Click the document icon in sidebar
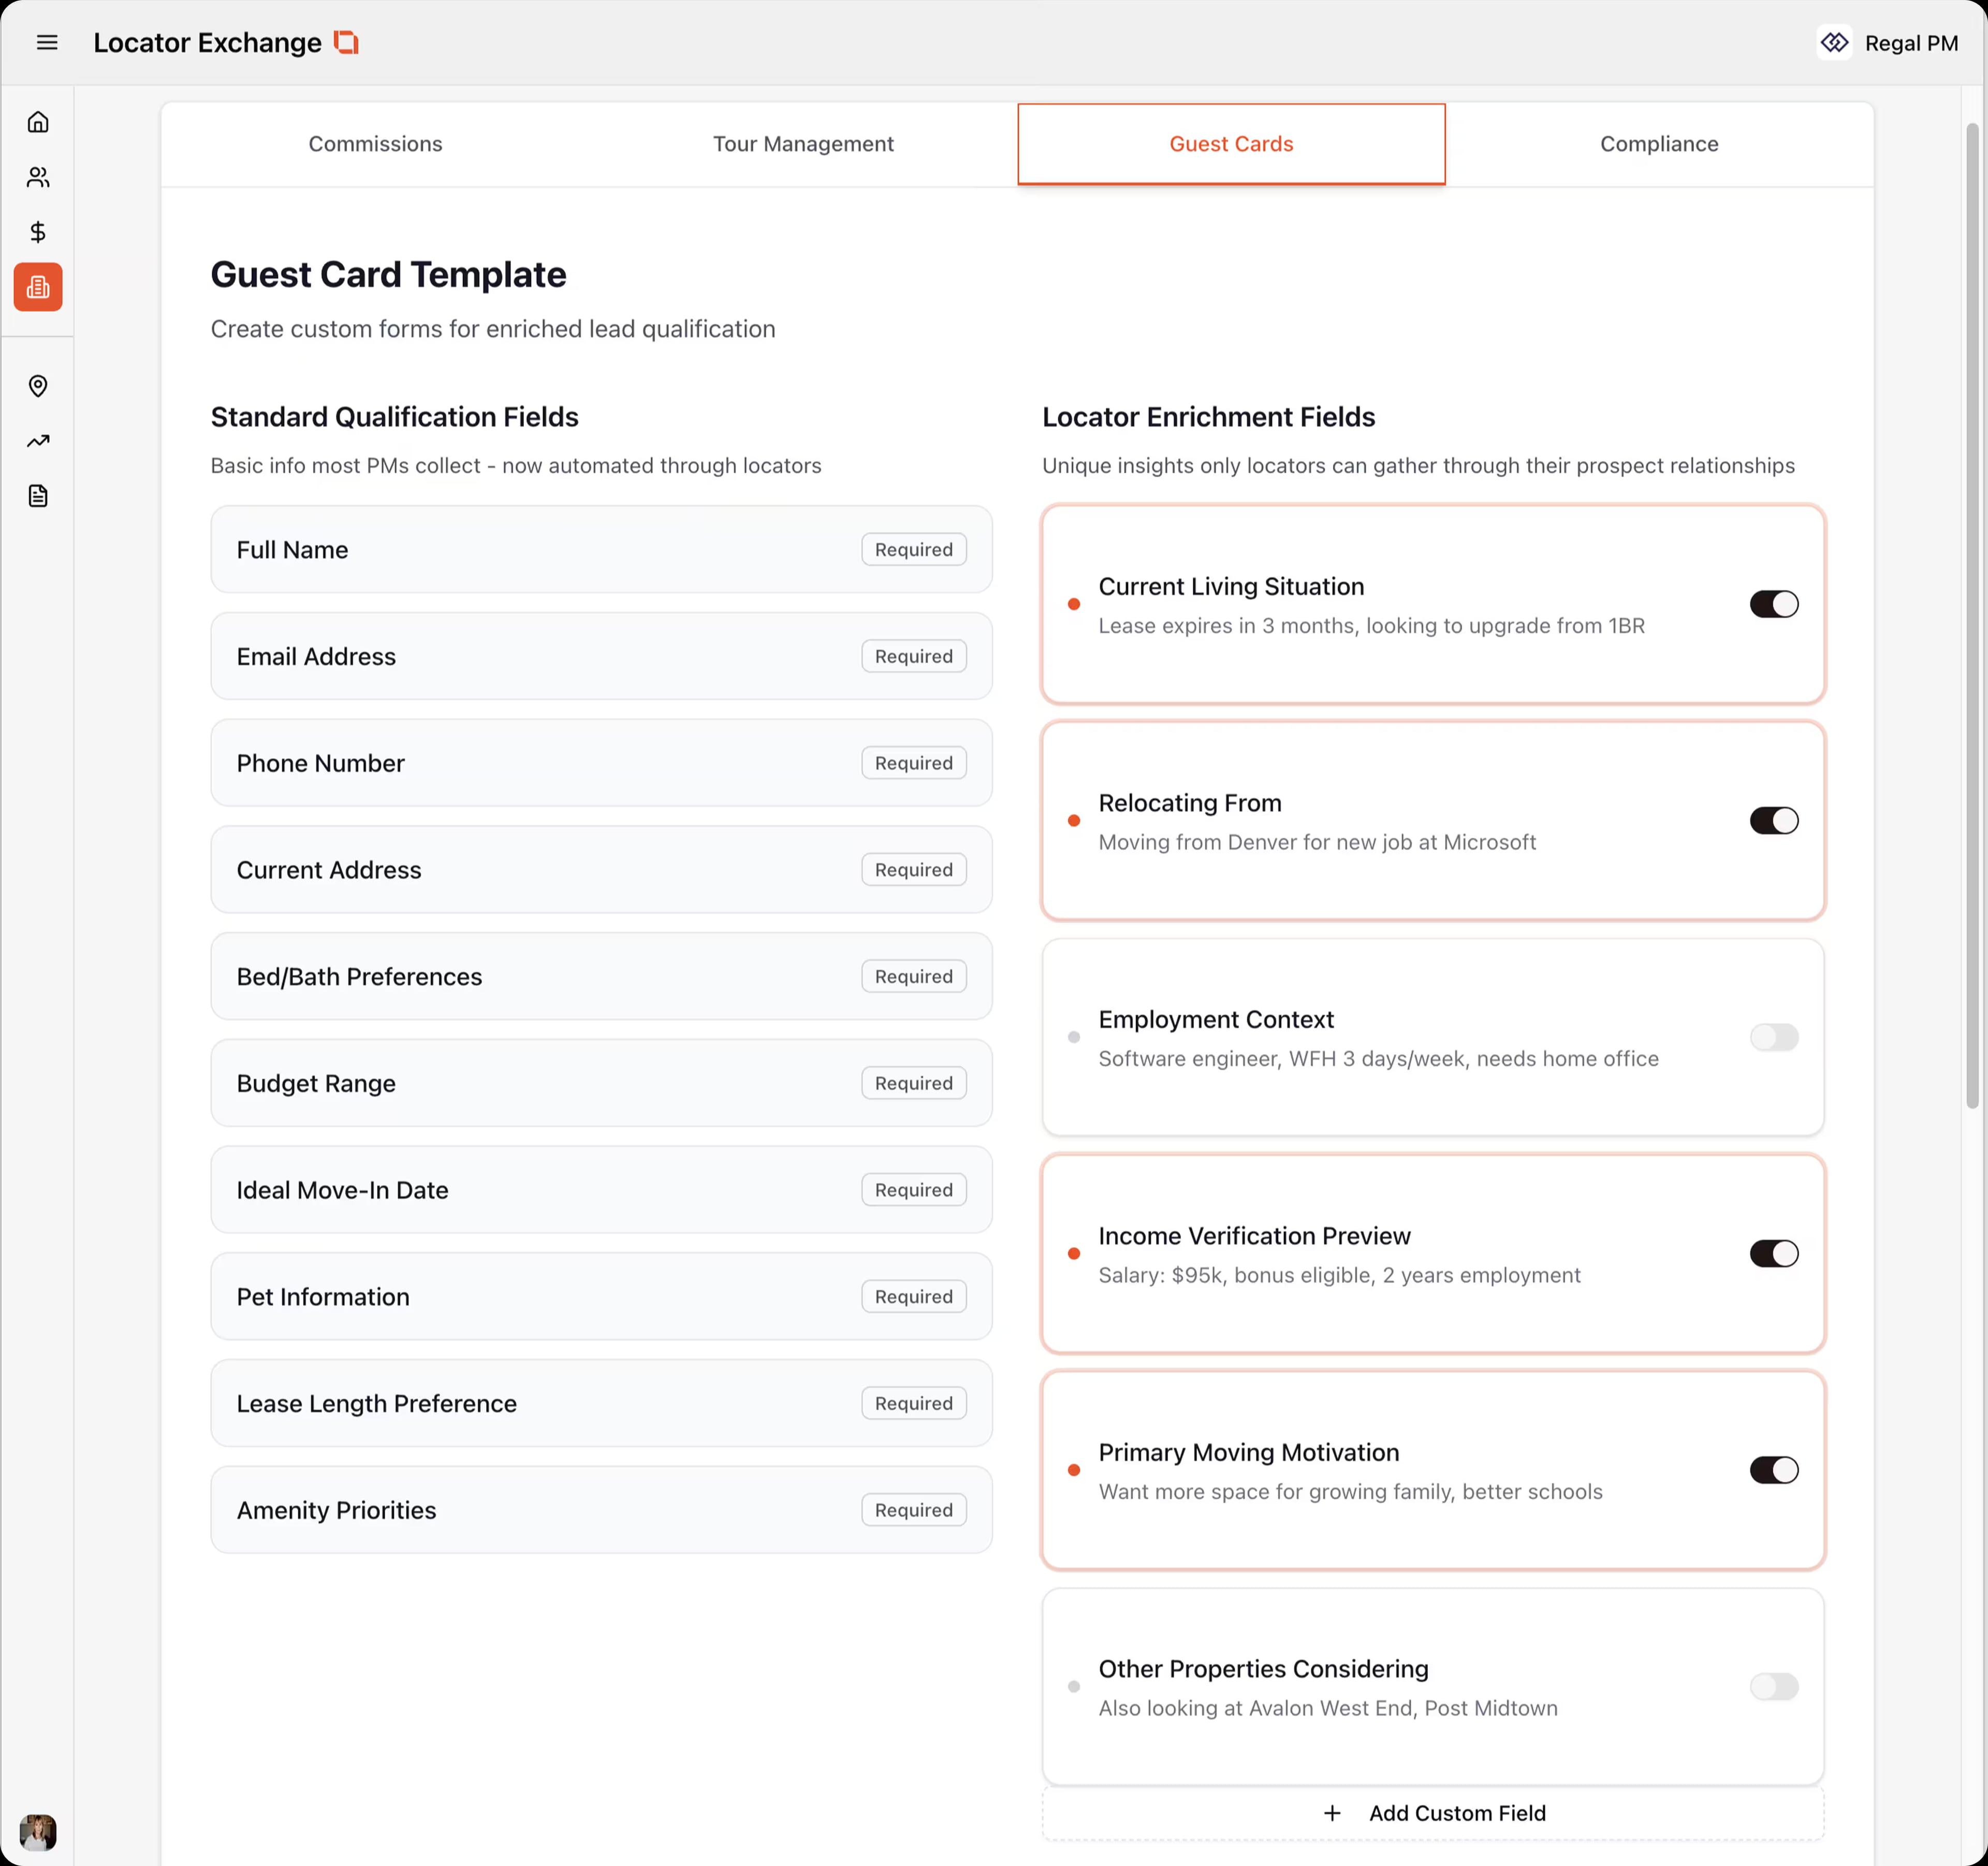This screenshot has height=1866, width=1988. pyautogui.click(x=38, y=496)
